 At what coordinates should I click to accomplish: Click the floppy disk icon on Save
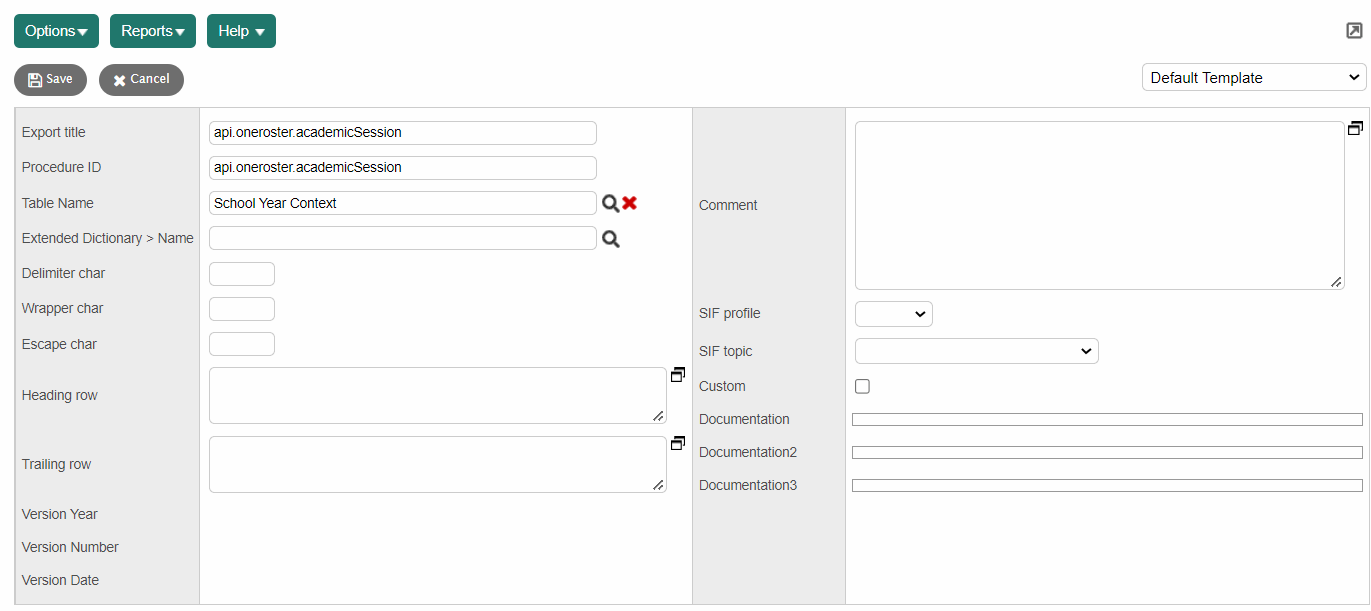36,79
